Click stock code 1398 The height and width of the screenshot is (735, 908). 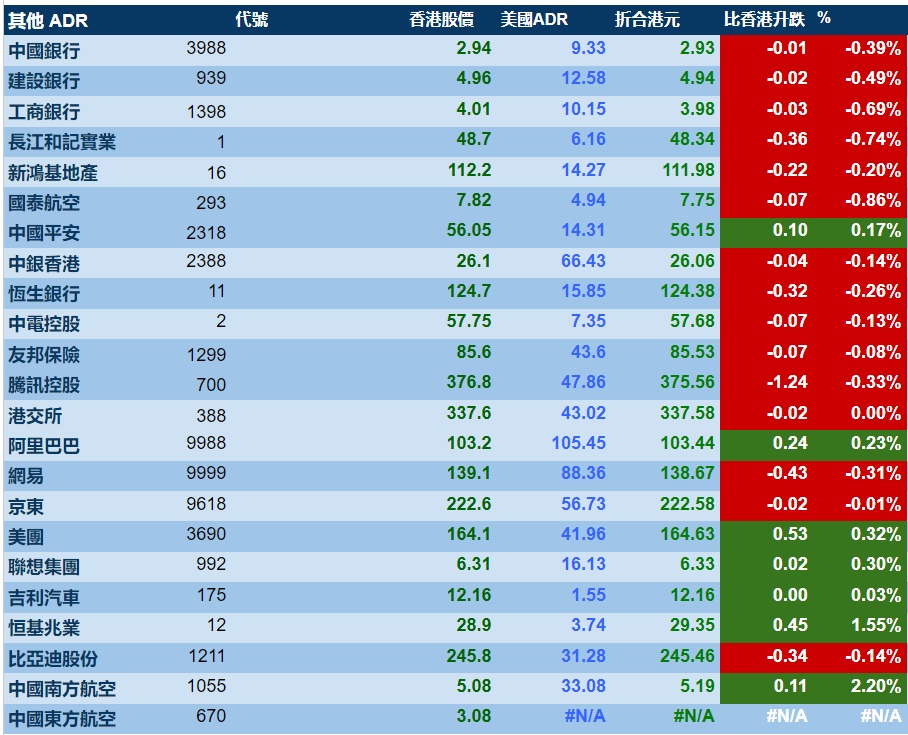(x=206, y=111)
